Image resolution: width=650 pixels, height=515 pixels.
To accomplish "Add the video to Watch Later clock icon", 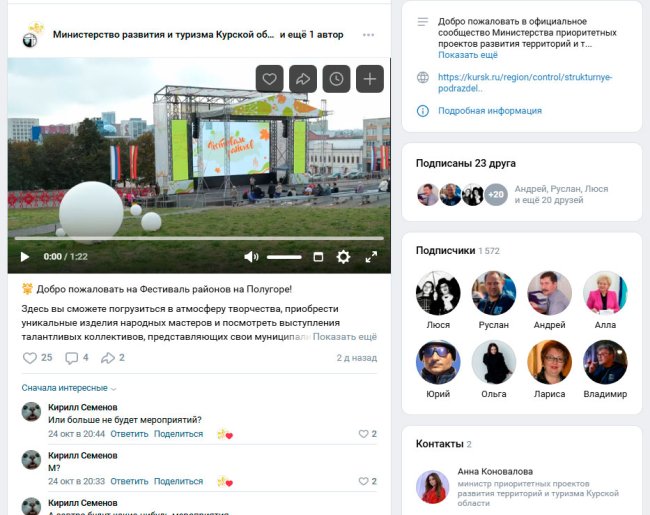I will (336, 79).
